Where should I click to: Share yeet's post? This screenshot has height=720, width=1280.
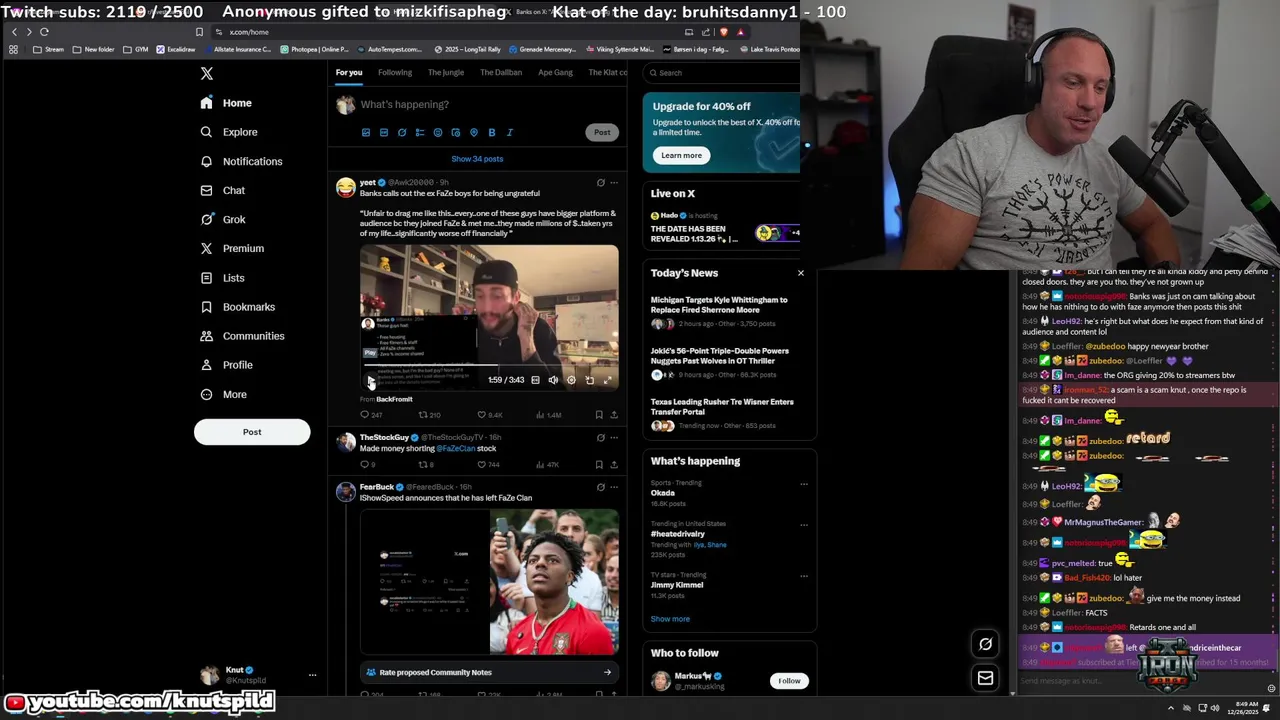pos(614,415)
